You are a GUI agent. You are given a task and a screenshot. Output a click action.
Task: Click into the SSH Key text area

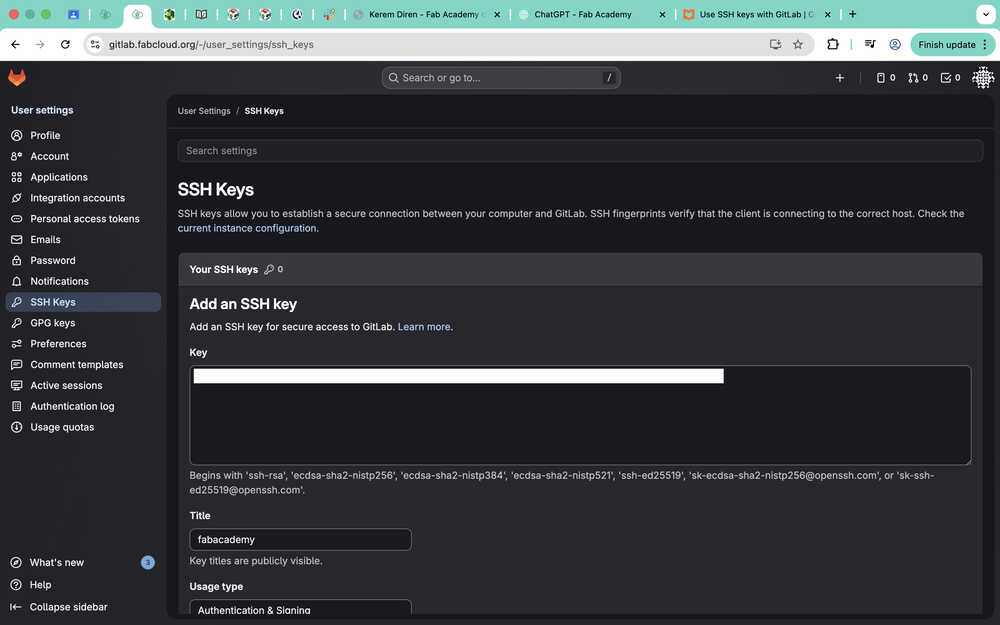click(580, 420)
